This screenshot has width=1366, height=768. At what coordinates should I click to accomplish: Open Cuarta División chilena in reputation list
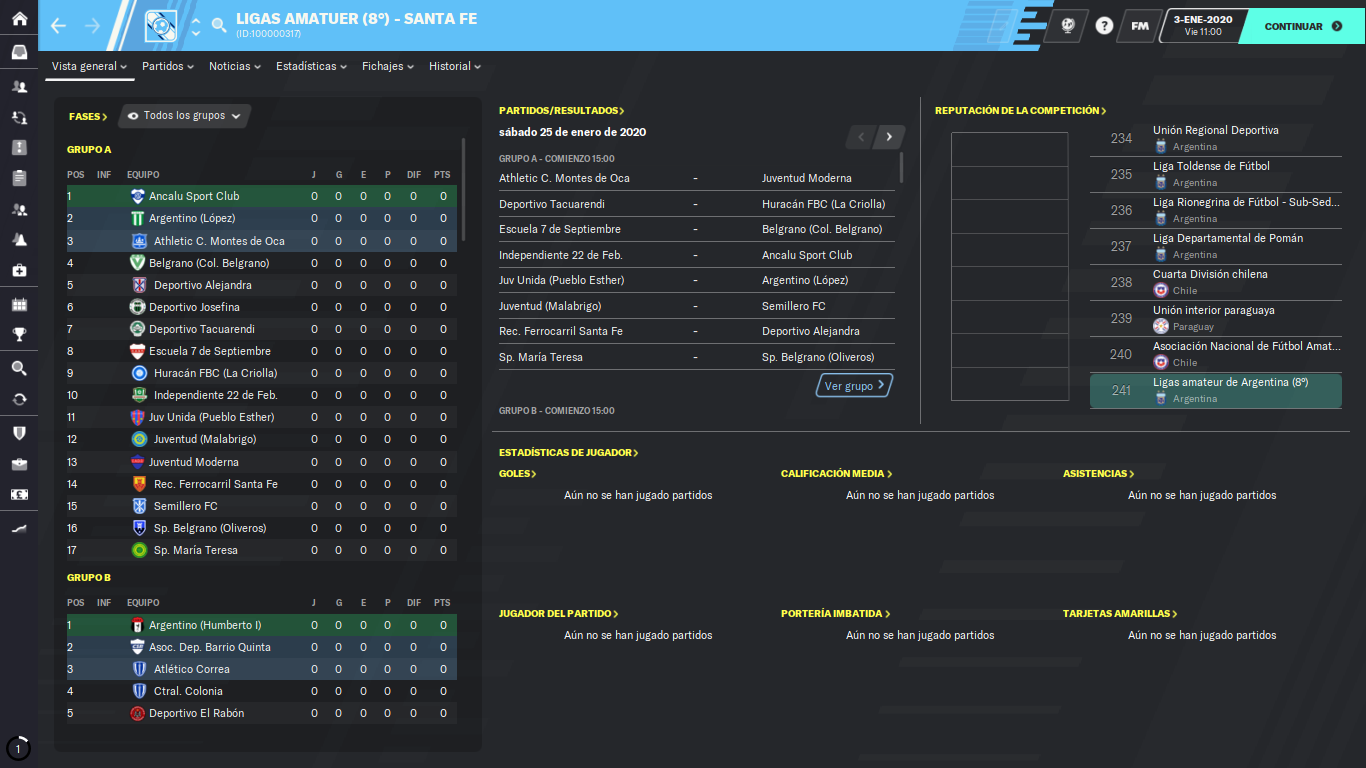click(x=1215, y=282)
